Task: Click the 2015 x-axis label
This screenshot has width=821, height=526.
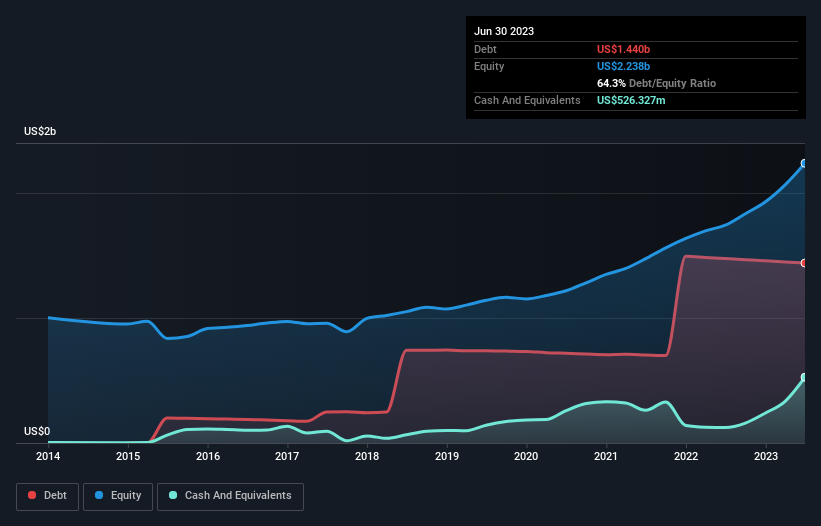Action: (128, 456)
